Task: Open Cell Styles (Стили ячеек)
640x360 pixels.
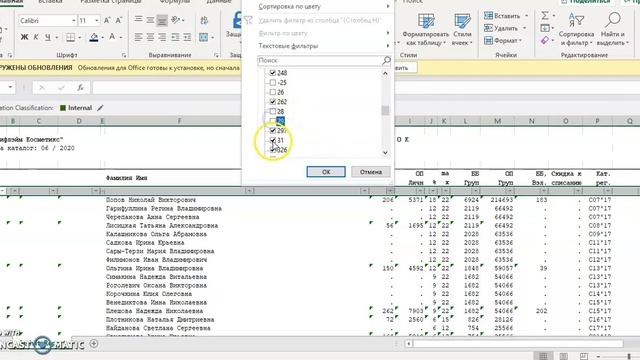Action: click(x=462, y=29)
